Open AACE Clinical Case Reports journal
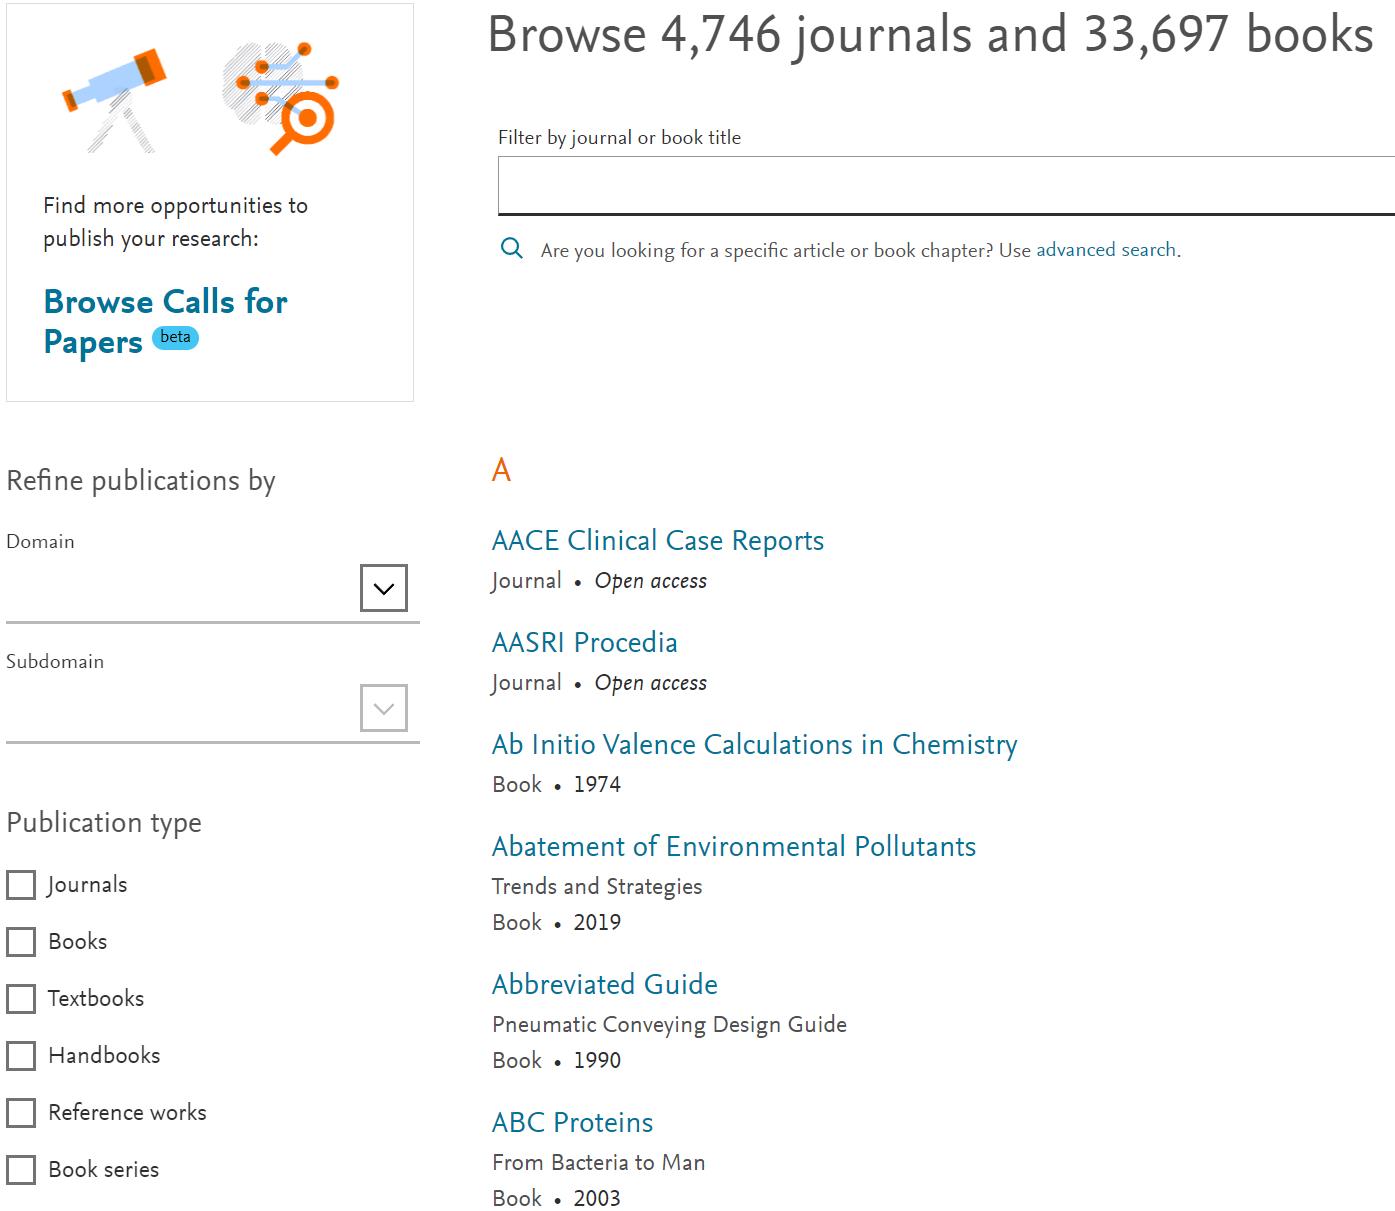1395x1211 pixels. 657,541
